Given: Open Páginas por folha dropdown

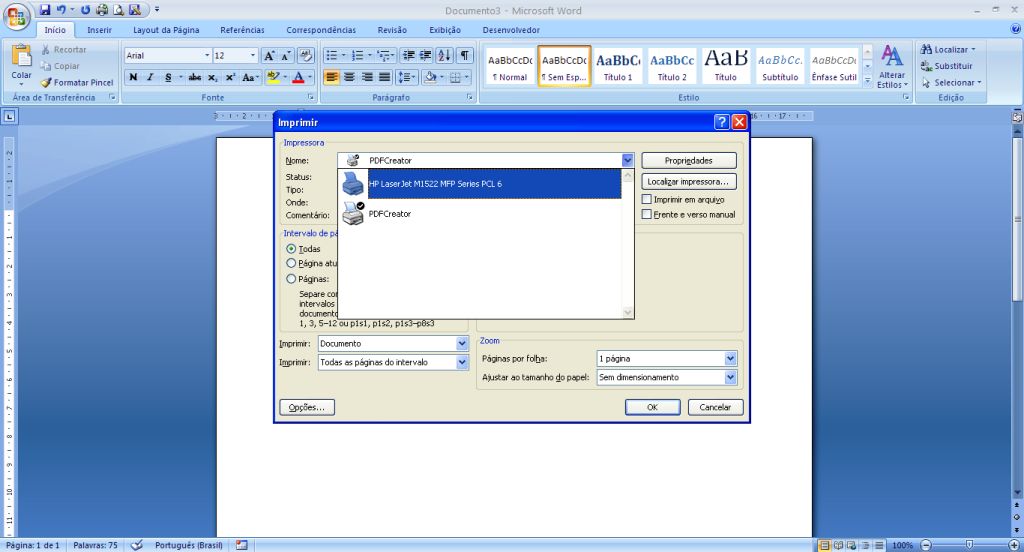Looking at the screenshot, I should [731, 359].
